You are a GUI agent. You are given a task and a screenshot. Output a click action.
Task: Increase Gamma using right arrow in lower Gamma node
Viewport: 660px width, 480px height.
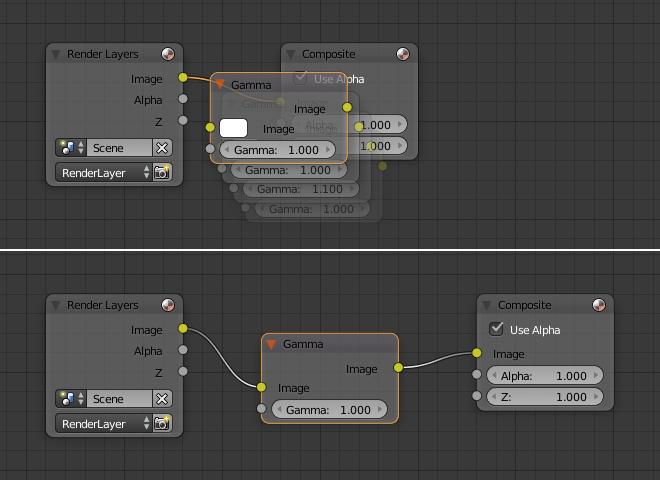pyautogui.click(x=380, y=409)
